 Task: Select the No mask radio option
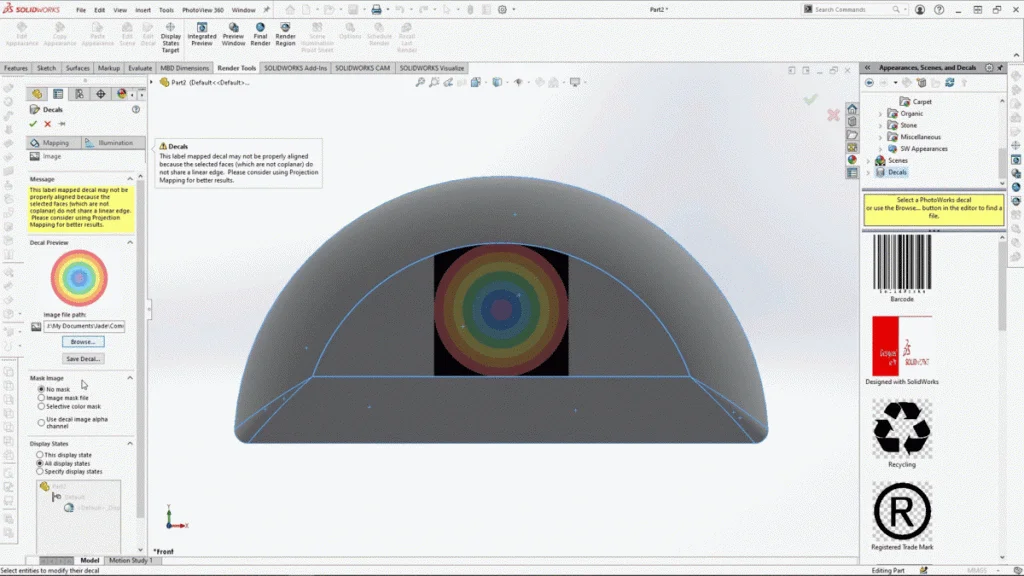[41, 389]
